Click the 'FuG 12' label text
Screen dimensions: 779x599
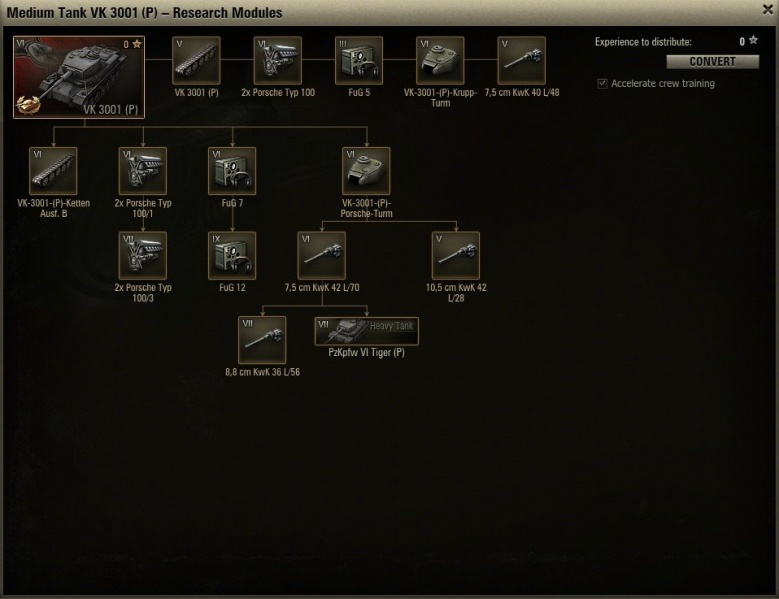232,288
